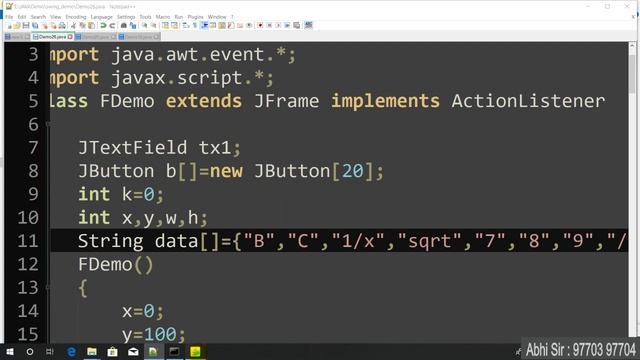Click the Copy toolbar icon
Image resolution: width=640 pixels, height=360 pixels.
click(x=82, y=26)
